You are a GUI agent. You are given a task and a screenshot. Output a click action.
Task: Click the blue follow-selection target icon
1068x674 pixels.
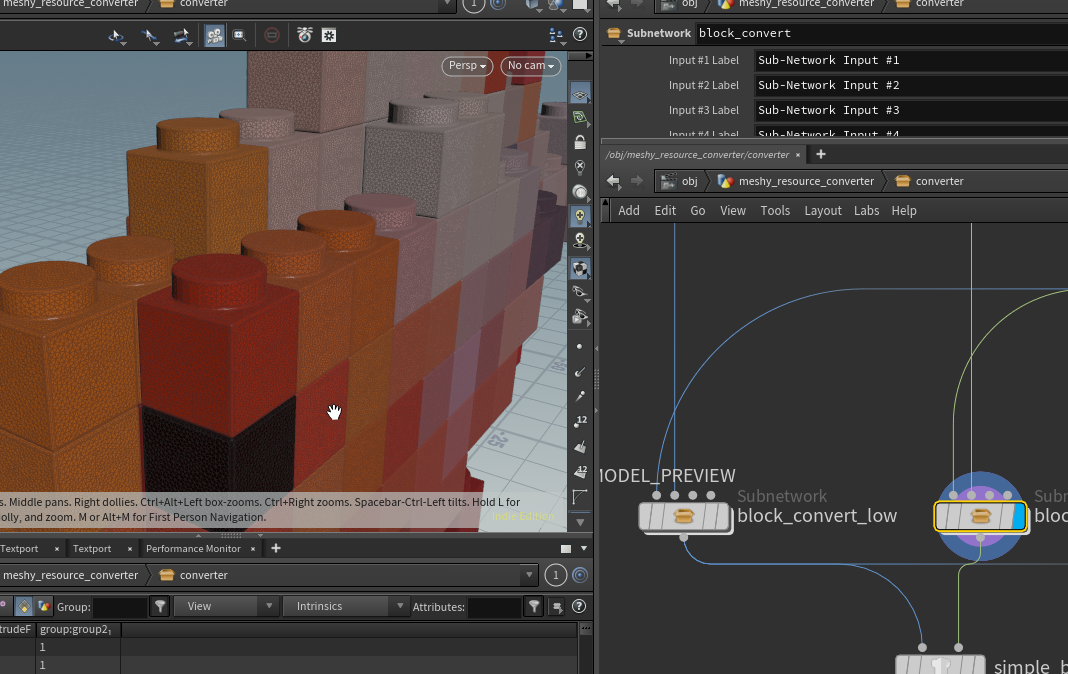click(580, 575)
